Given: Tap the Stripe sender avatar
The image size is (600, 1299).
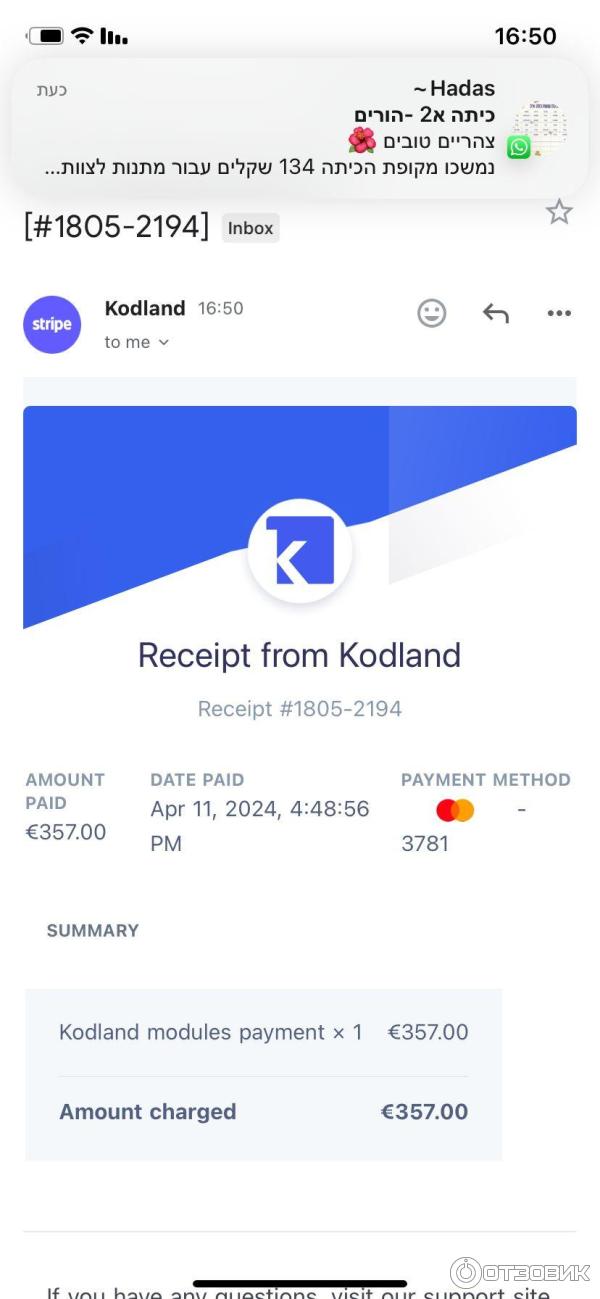Looking at the screenshot, I should click(52, 325).
